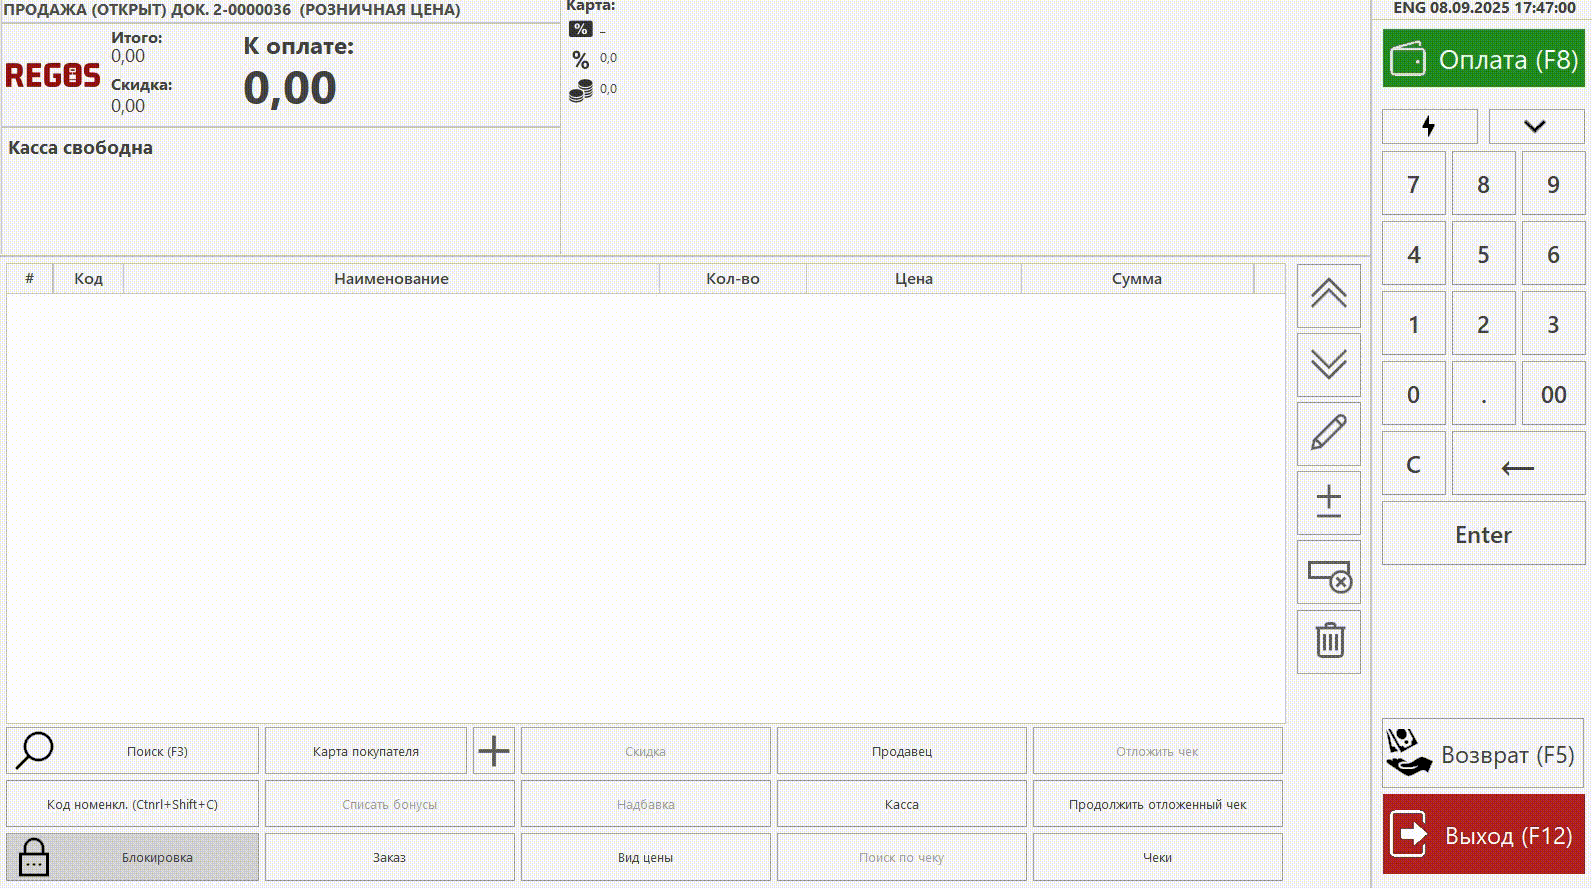The width and height of the screenshot is (1592, 888).
Task: Toggle Блокировка lock screen button
Action: point(132,857)
